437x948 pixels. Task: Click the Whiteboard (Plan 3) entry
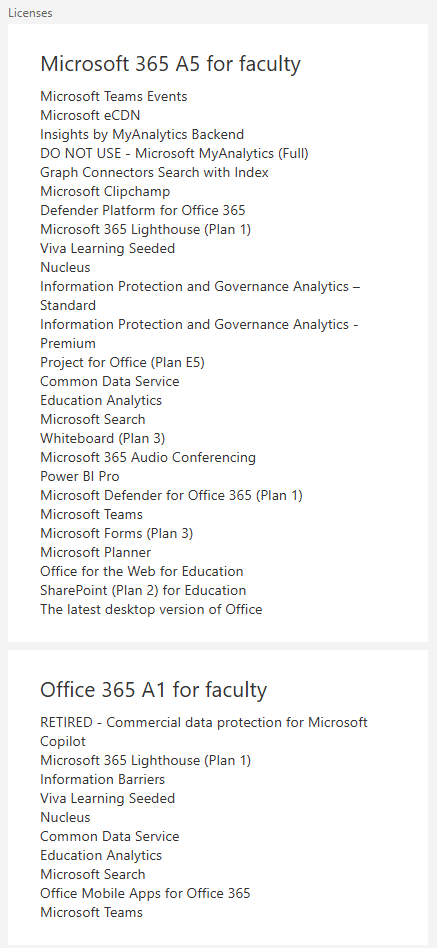tap(103, 438)
